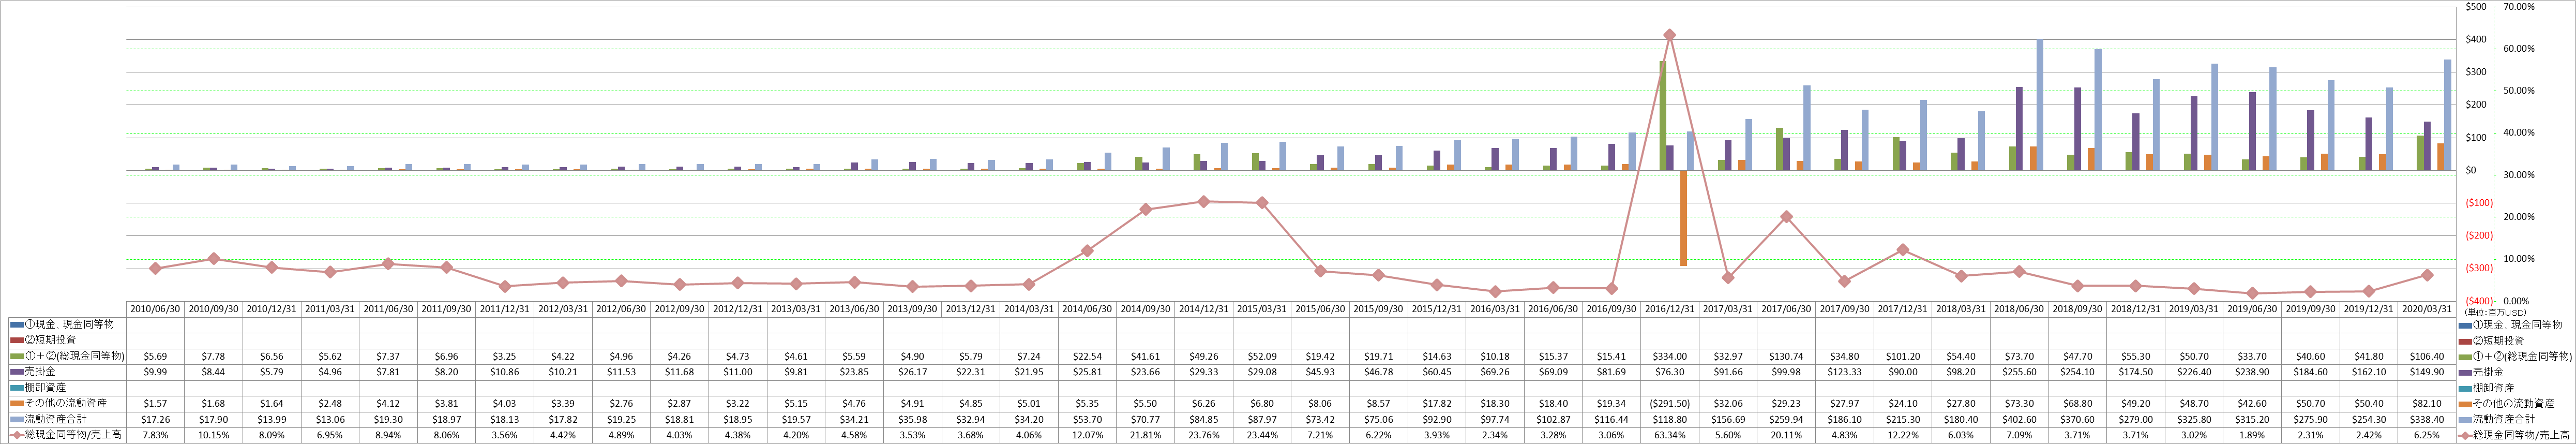The width and height of the screenshot is (2576, 444).
Task: Select the 棚卸資産 row header in table
Action: (46, 388)
